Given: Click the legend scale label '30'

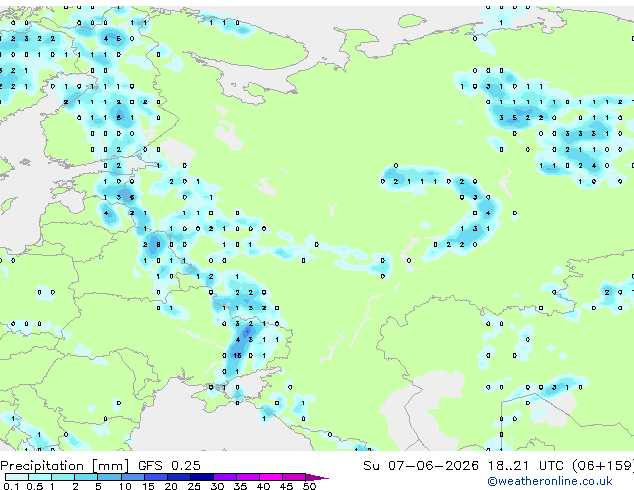Looking at the screenshot, I should [x=217, y=486].
